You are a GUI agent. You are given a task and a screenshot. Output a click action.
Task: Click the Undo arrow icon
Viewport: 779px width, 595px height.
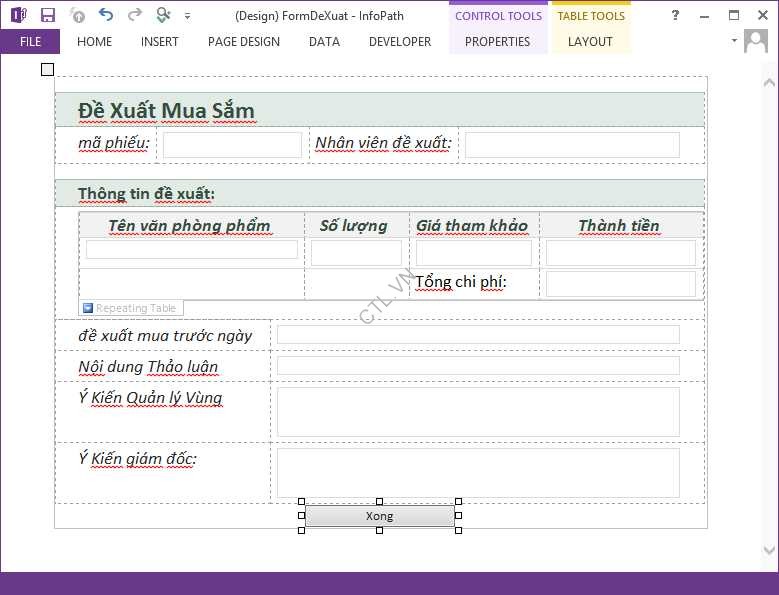[106, 15]
